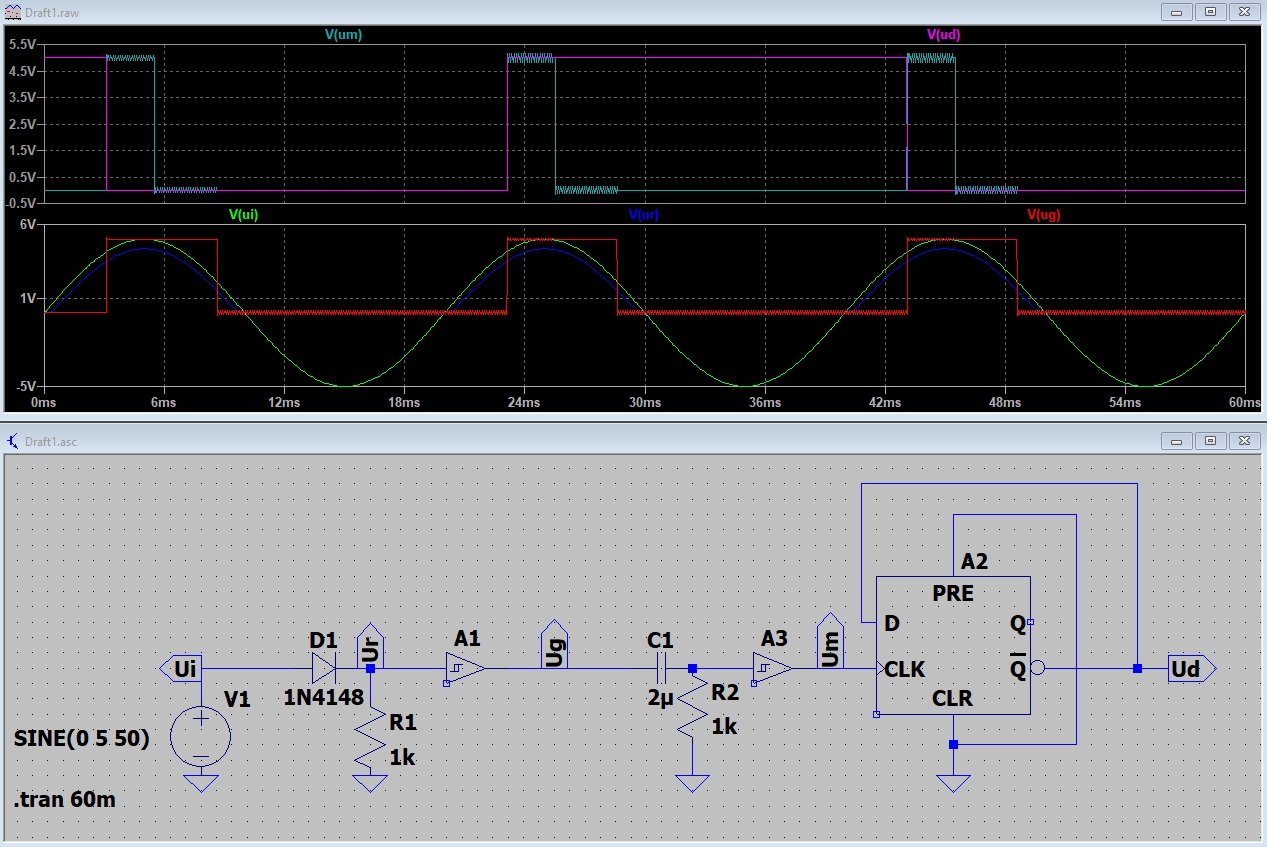
Task: Click R2's 1k value text
Action: click(724, 727)
